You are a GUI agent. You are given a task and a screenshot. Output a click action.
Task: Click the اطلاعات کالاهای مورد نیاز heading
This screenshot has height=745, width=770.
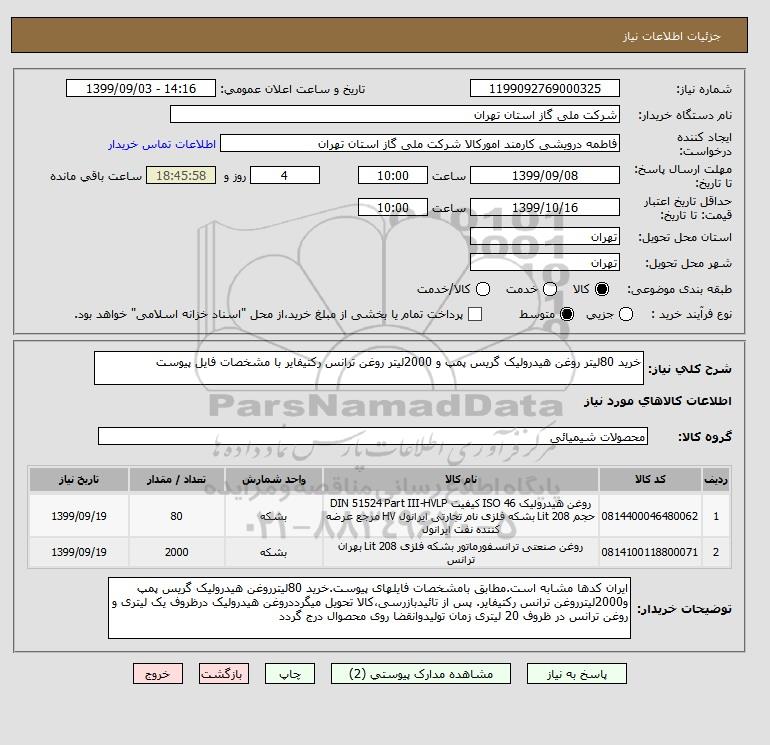click(658, 401)
